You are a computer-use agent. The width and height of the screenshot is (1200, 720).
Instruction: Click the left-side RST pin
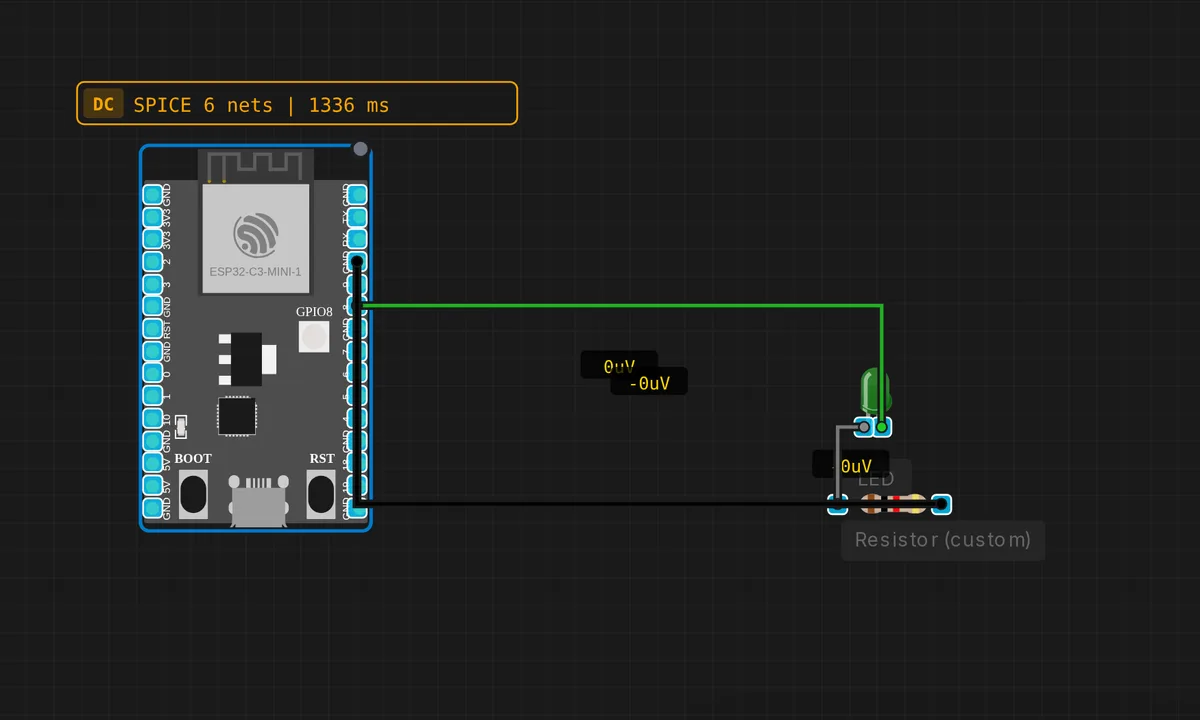coord(152,328)
